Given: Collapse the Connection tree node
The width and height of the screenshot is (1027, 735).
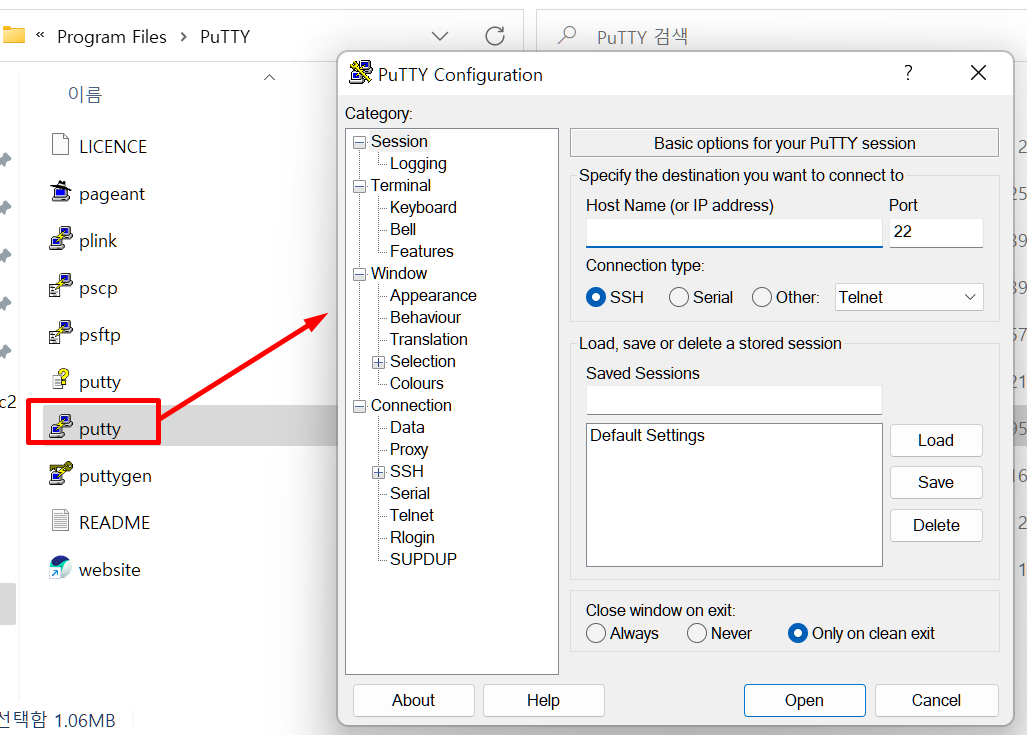Looking at the screenshot, I should (x=360, y=406).
